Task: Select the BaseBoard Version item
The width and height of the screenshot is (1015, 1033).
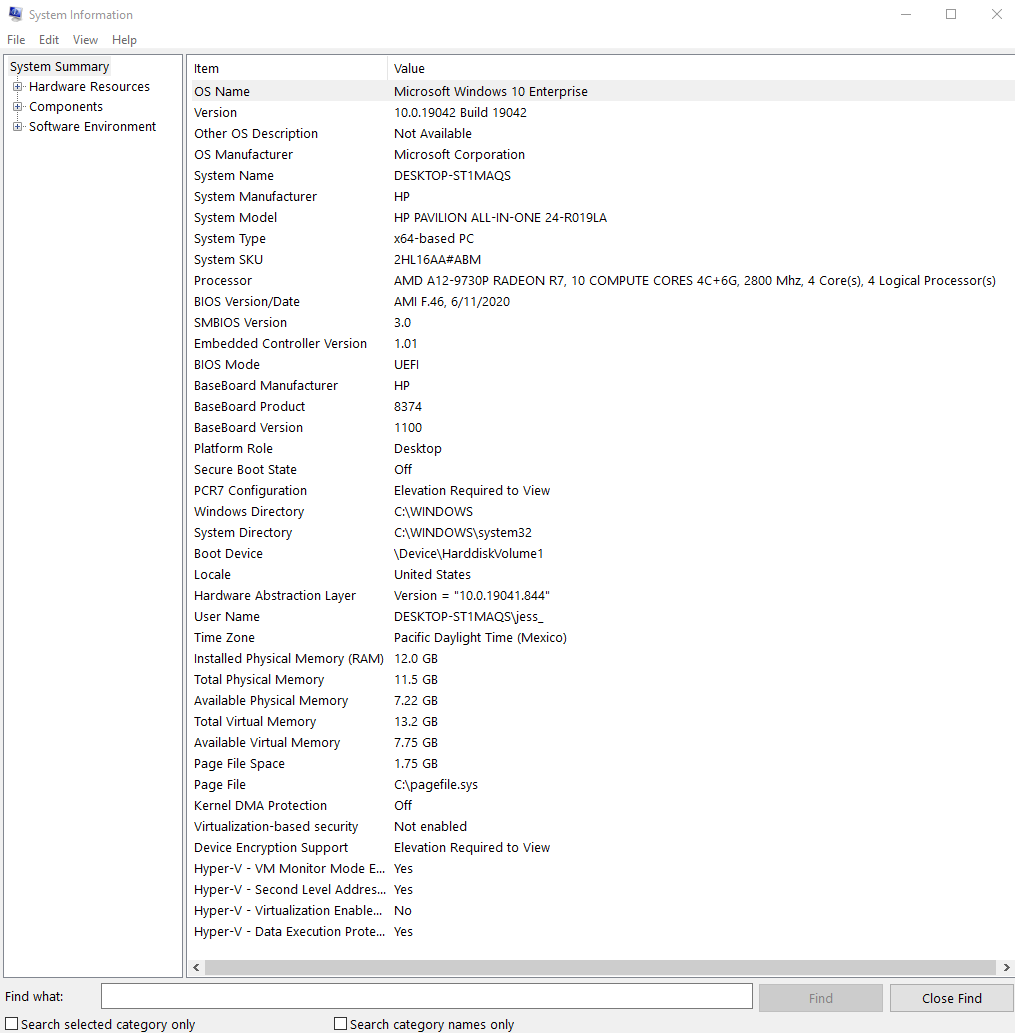Action: pos(248,428)
